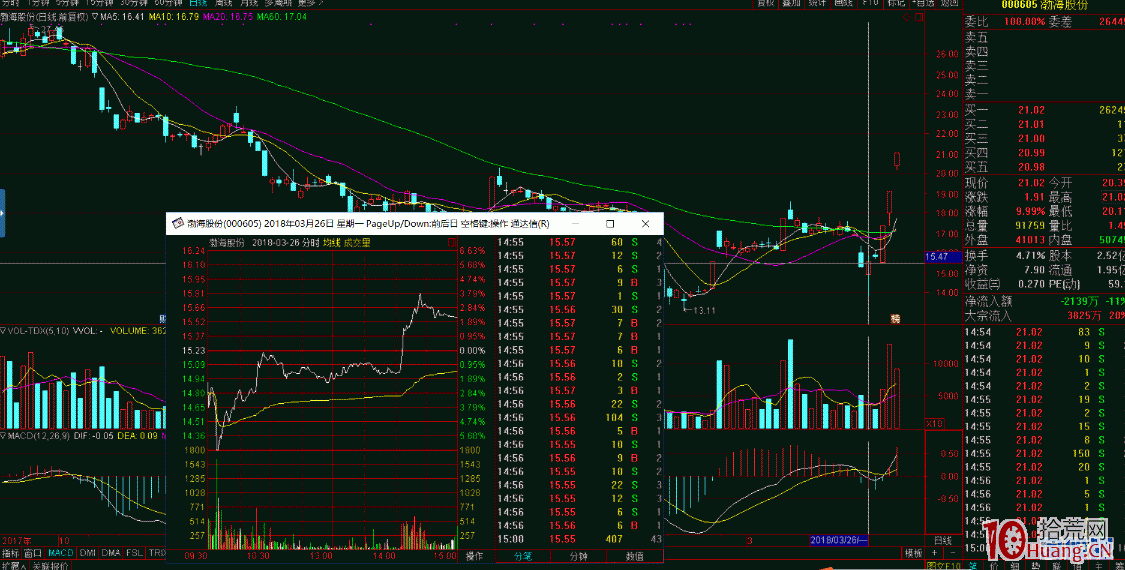Screen dimensions: 1125x570
Task: Click MA60: 17.04 legend label
Action: coord(282,16)
